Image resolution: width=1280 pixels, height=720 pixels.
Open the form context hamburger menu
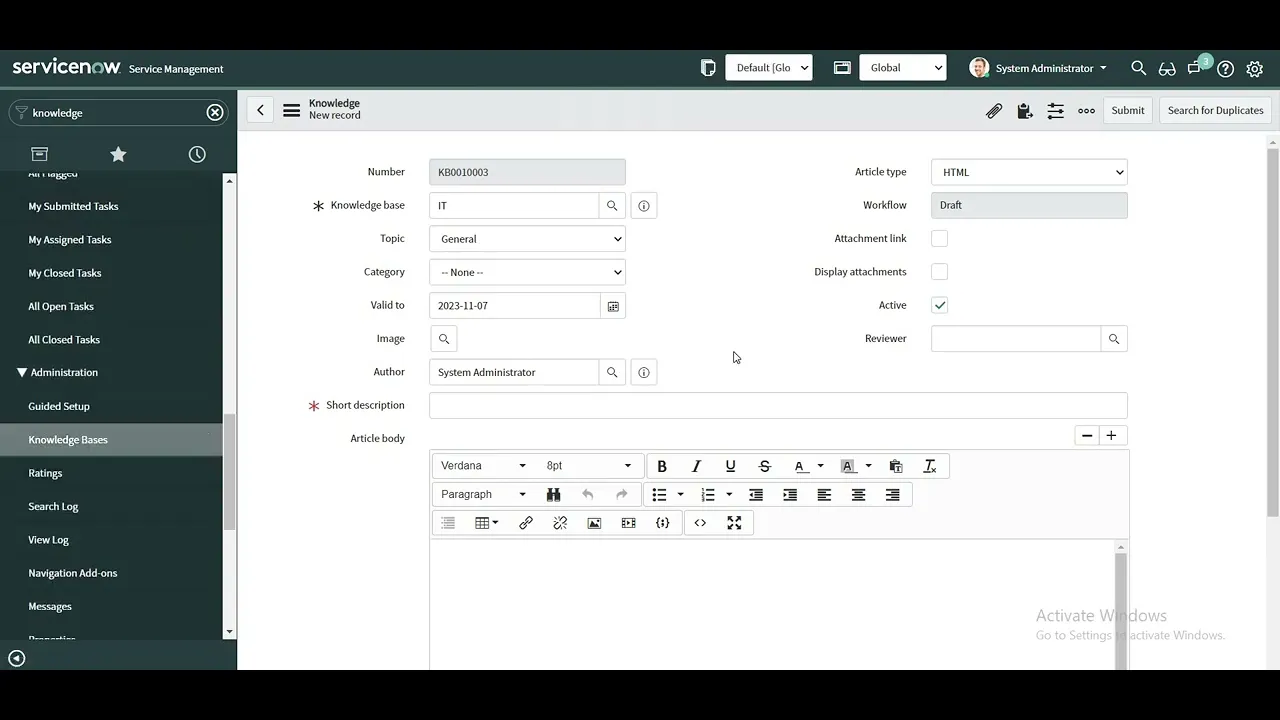291,111
